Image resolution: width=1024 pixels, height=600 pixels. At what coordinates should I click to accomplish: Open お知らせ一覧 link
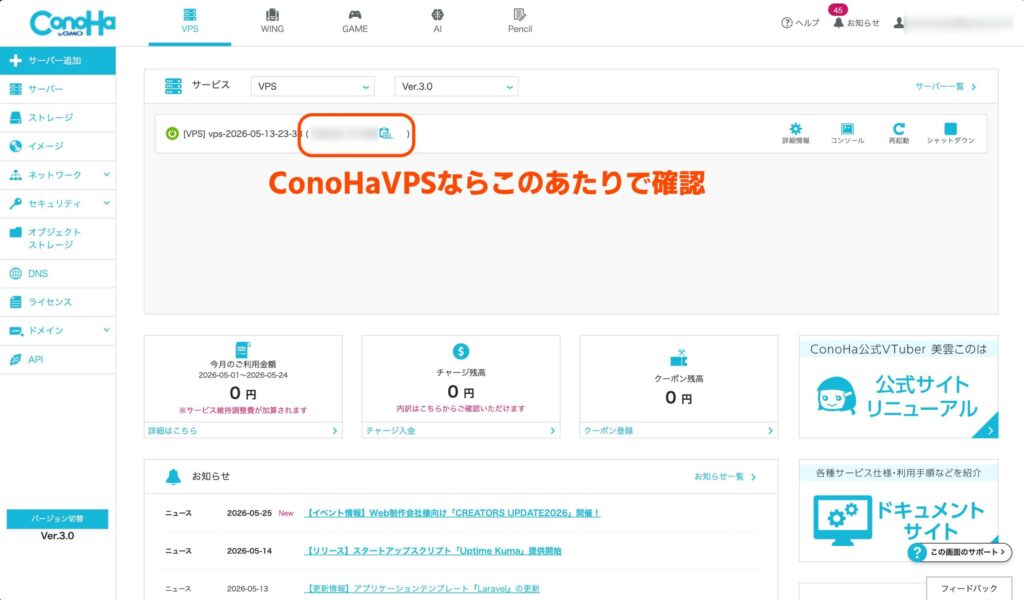pyautogui.click(x=724, y=477)
